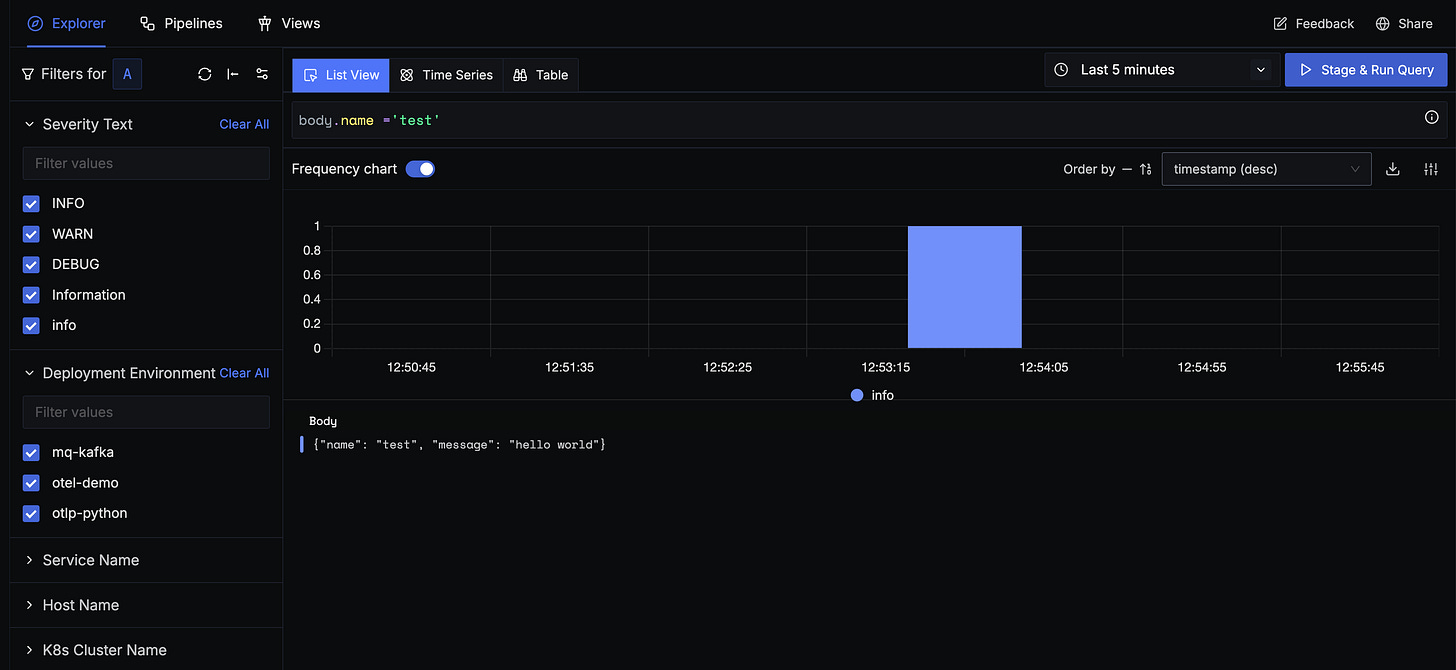Screen dimensions: 1456x670
Task: Toggle the Frequency chart switch off
Action: [420, 169]
